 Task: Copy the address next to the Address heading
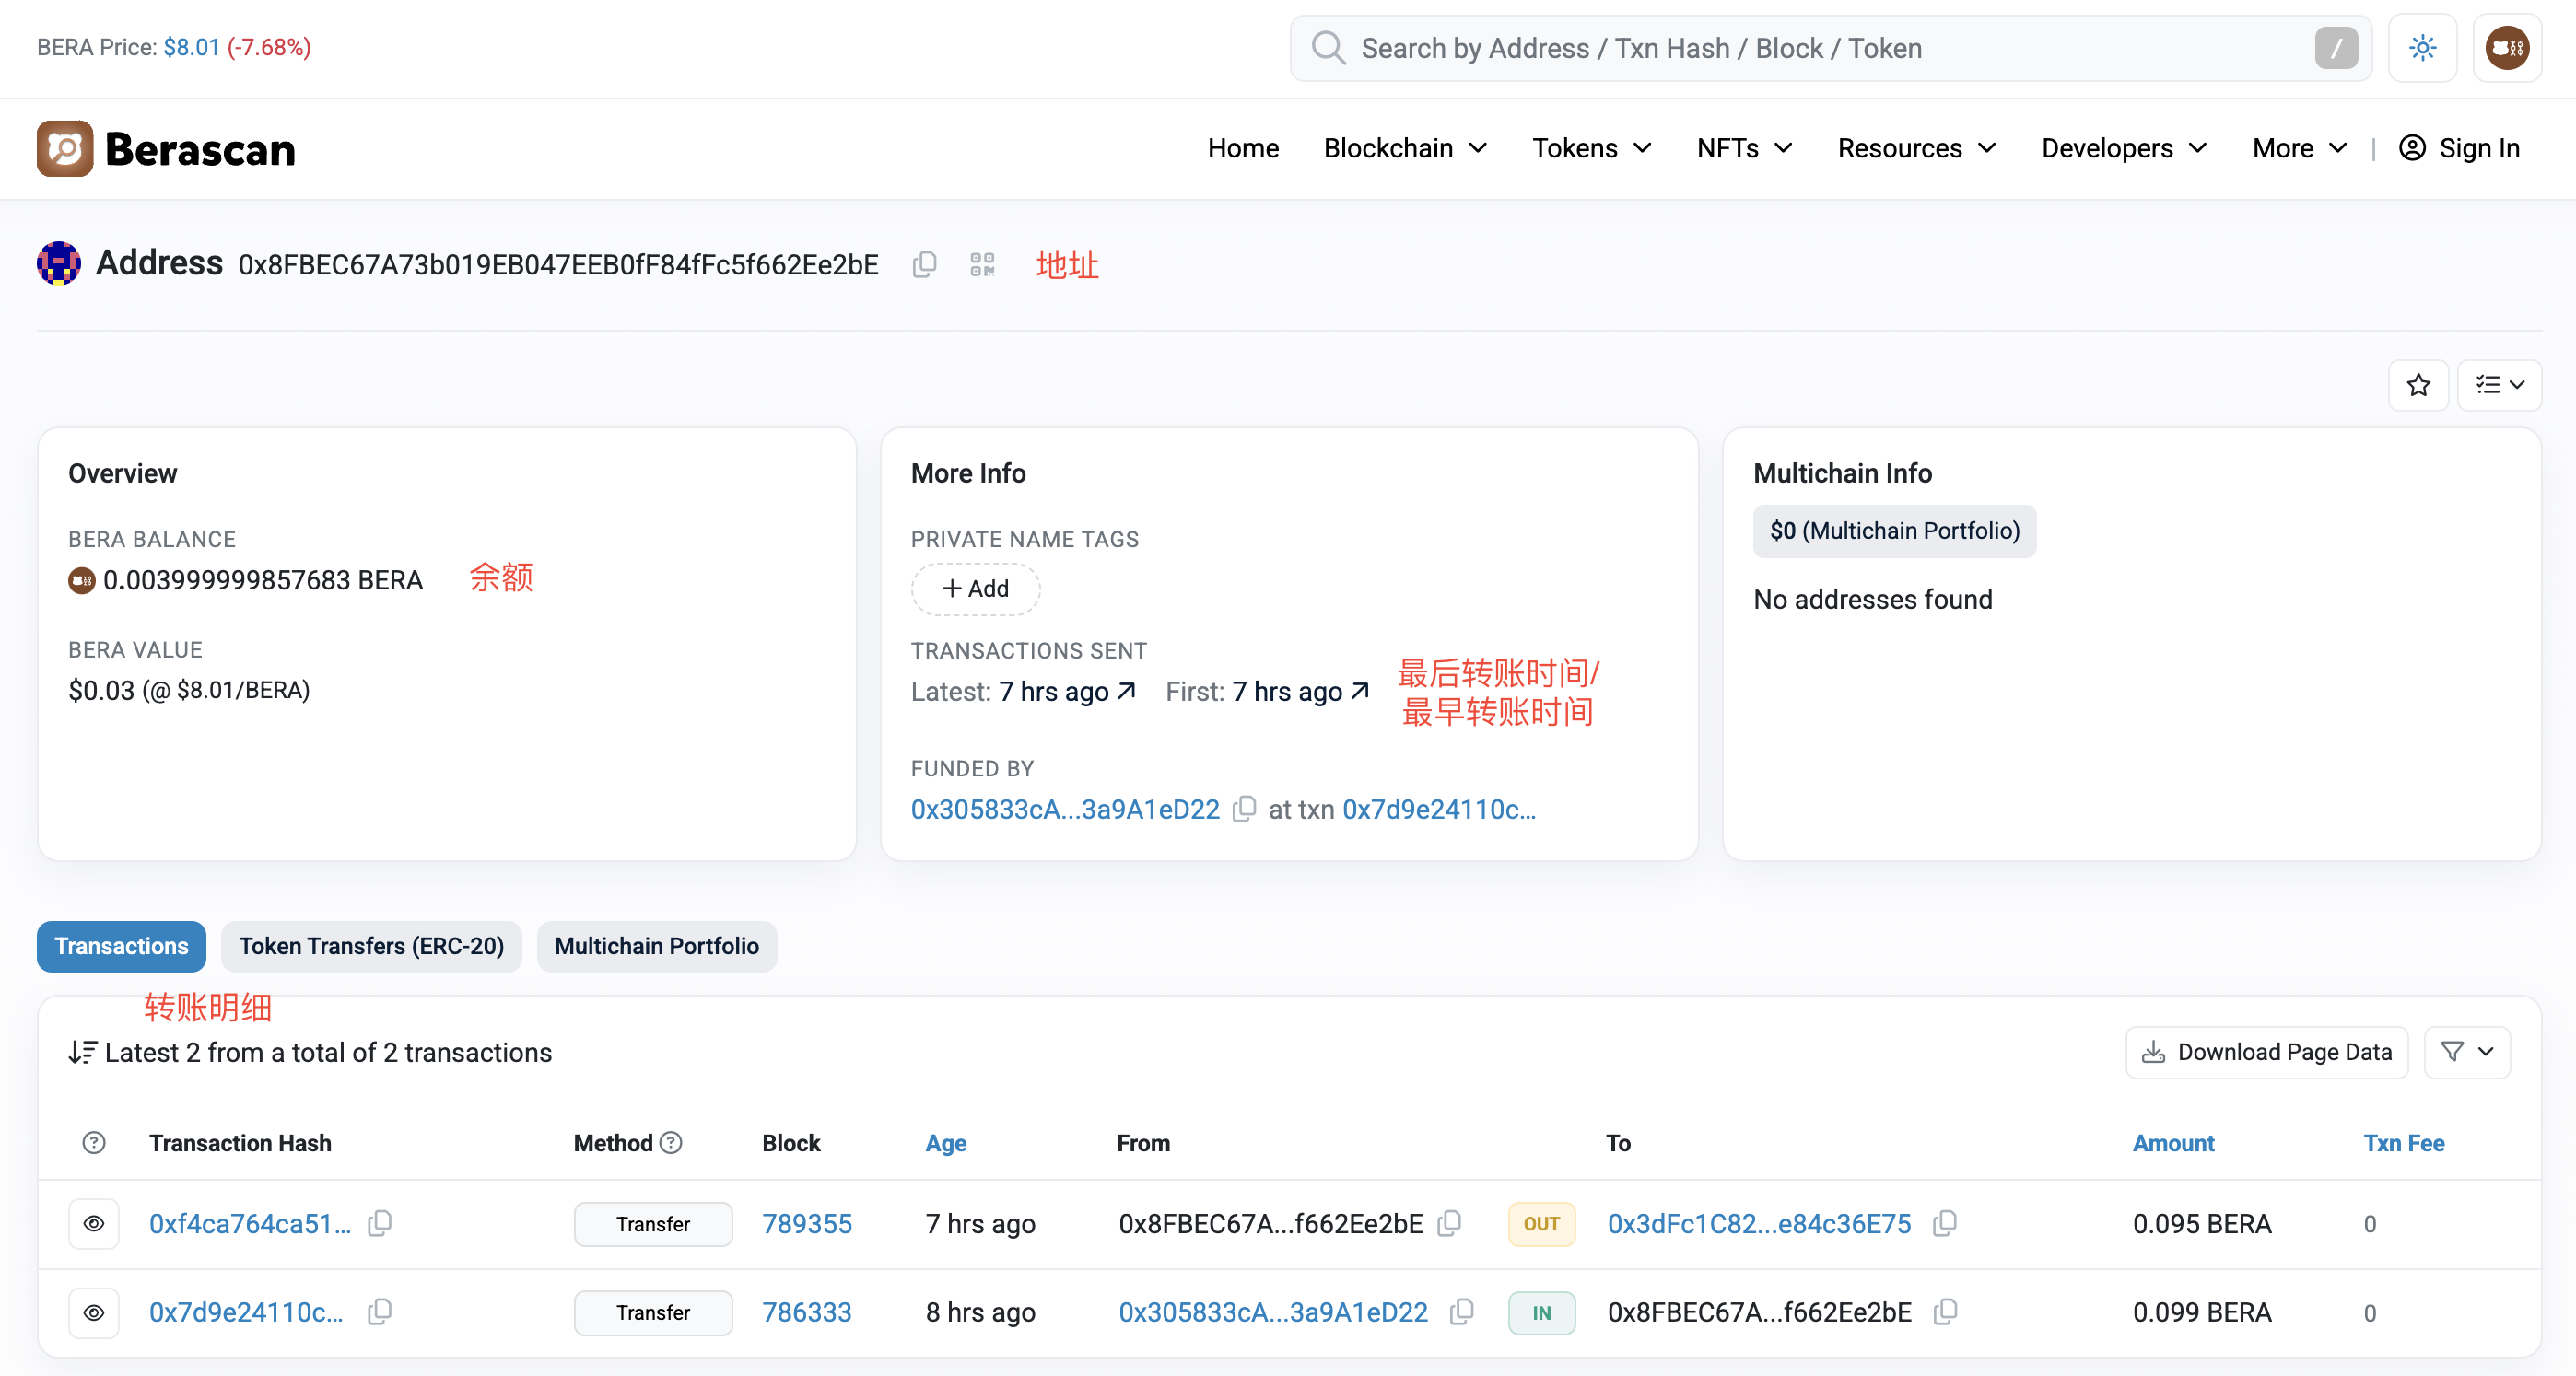click(x=924, y=265)
